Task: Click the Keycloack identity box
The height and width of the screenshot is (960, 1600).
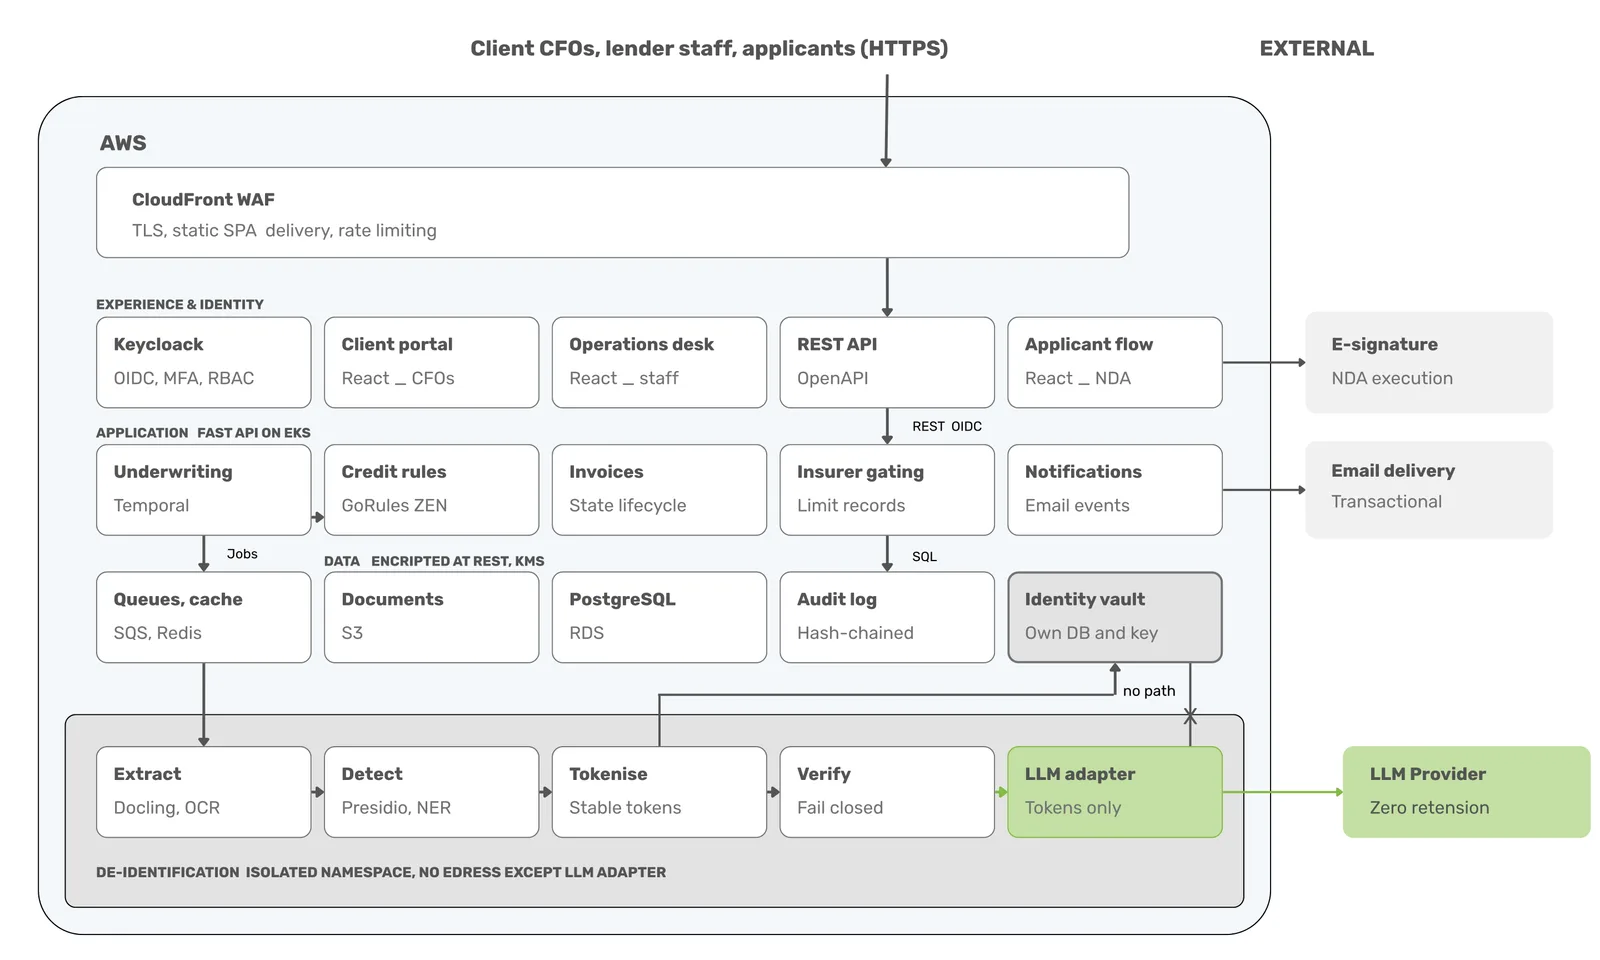Action: [203, 362]
